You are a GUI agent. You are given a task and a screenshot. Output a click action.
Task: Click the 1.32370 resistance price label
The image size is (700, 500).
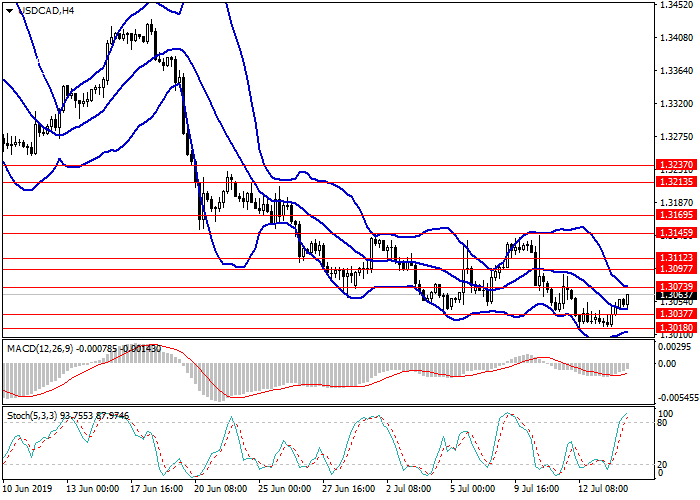coord(675,165)
